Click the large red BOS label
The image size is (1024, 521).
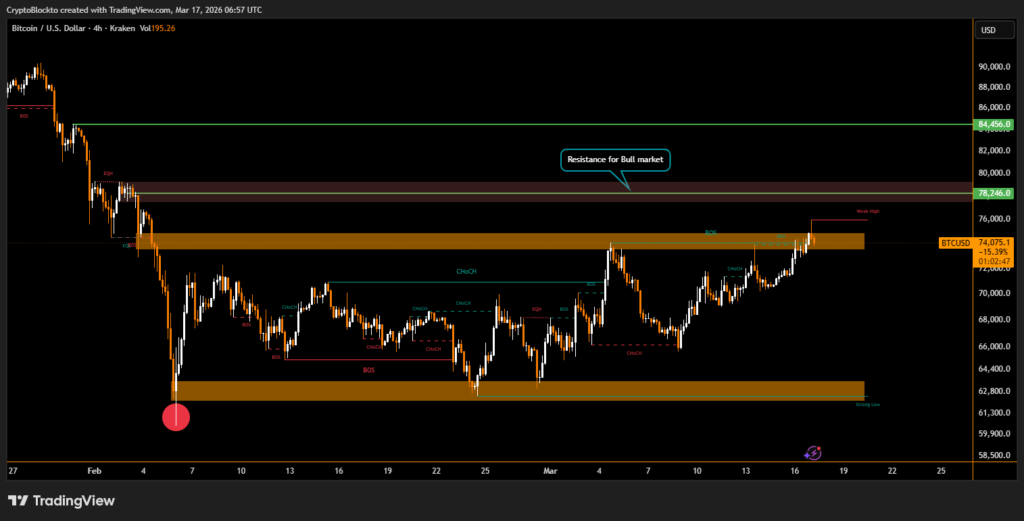[x=369, y=370]
